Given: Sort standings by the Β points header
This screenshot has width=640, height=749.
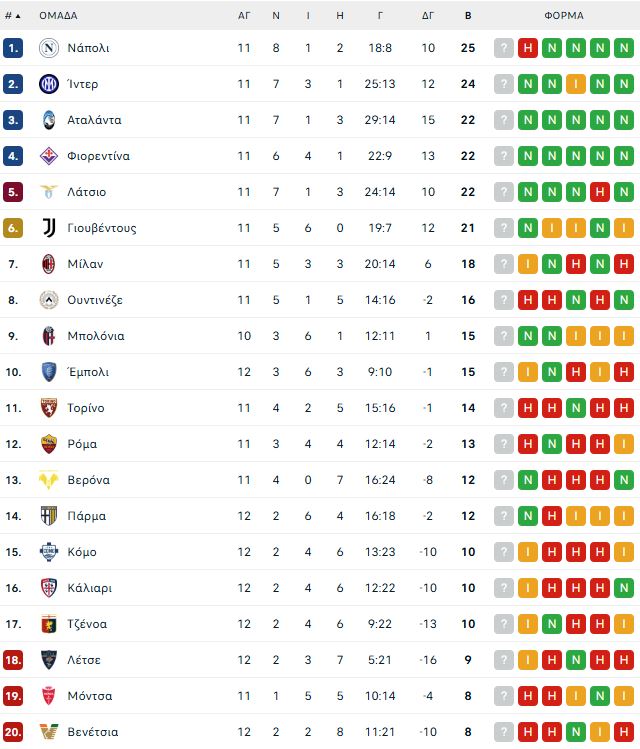Looking at the screenshot, I should pyautogui.click(x=468, y=16).
